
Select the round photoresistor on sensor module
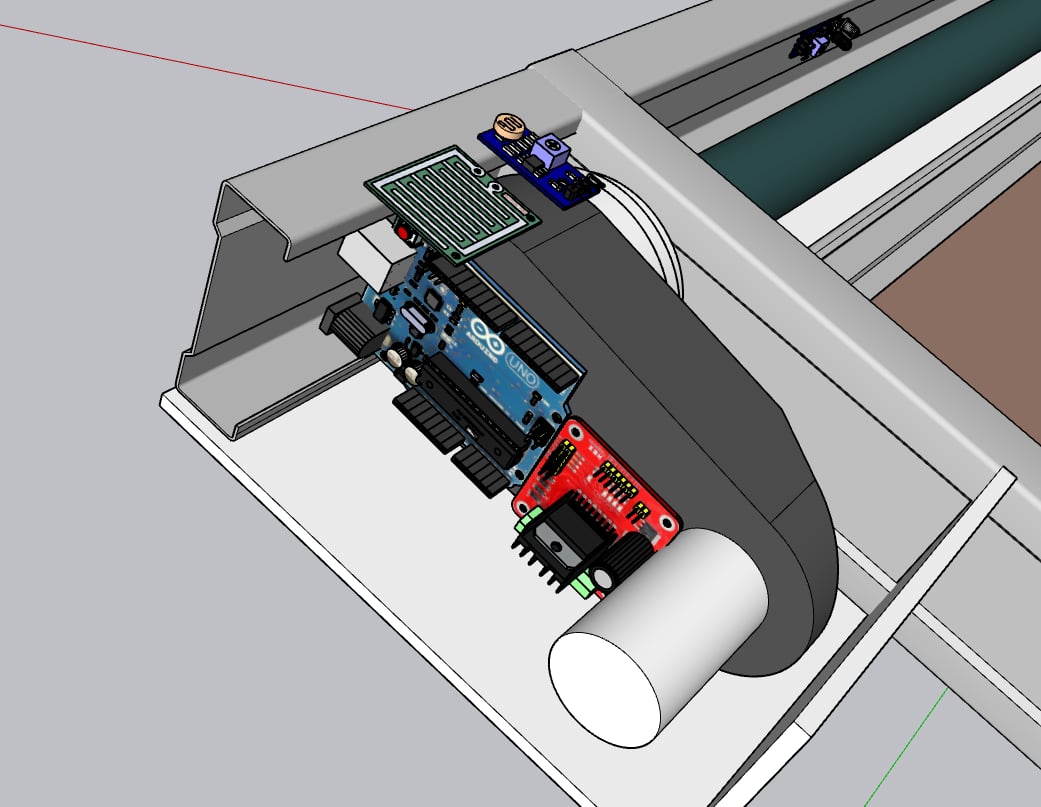pyautogui.click(x=508, y=126)
